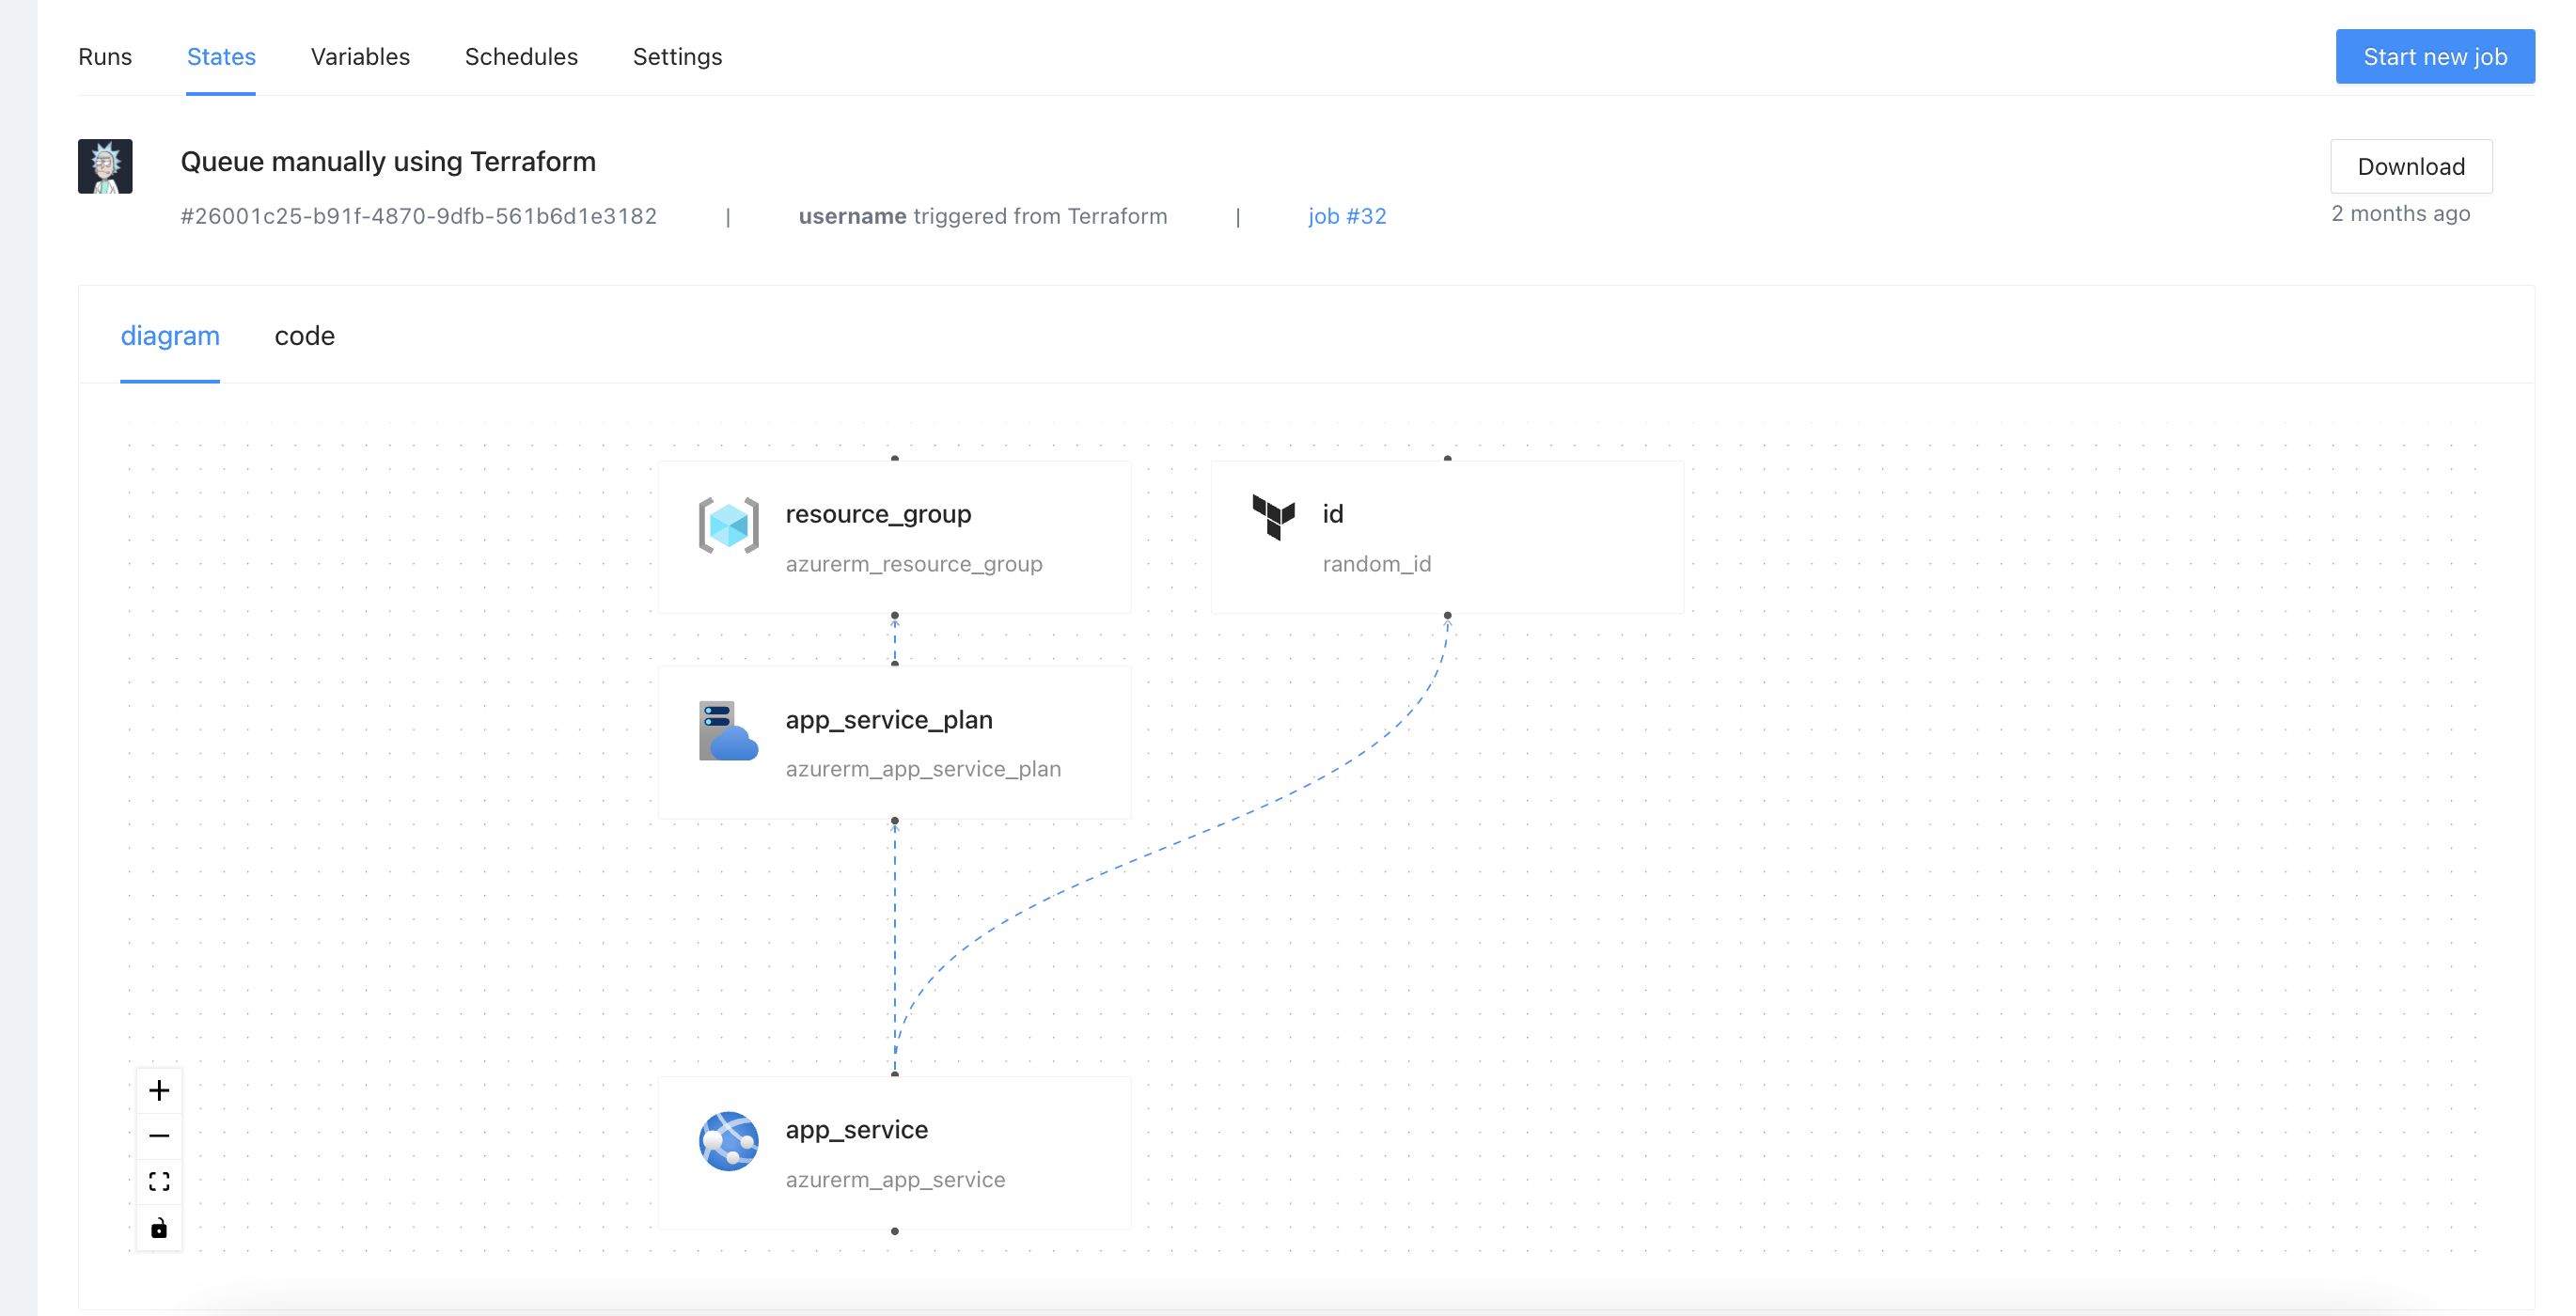Click the bottom connector handle of app_service
2576x1316 pixels.
[x=894, y=1231]
